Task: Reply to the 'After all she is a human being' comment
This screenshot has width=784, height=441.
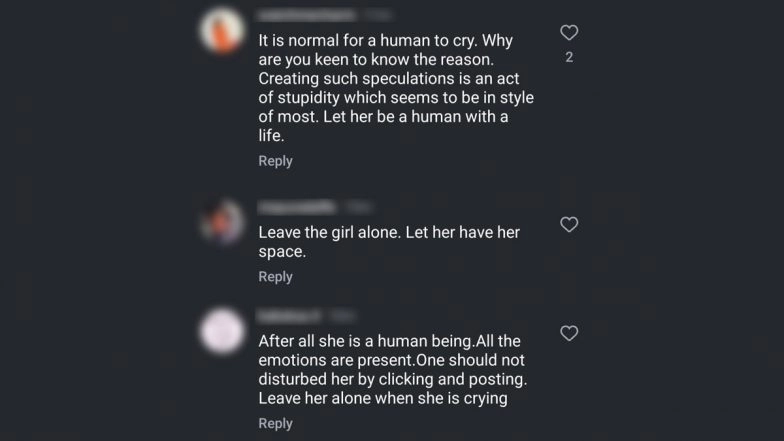Action: click(x=275, y=423)
